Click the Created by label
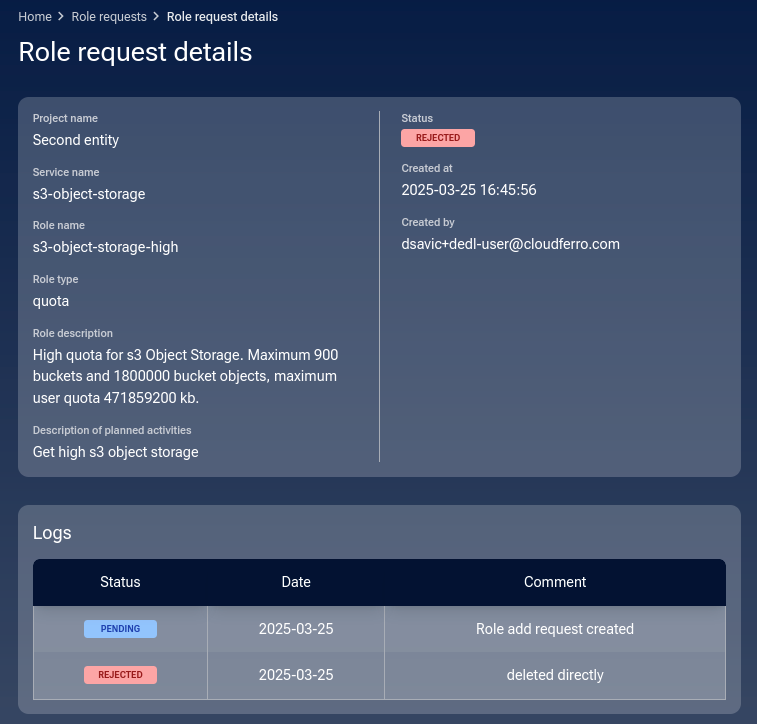The height and width of the screenshot is (724, 757). click(x=428, y=223)
